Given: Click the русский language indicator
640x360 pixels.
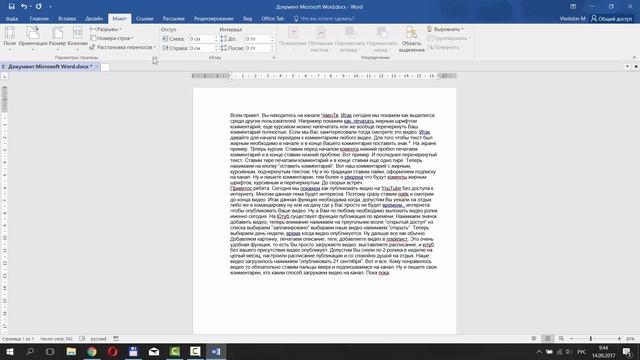Looking at the screenshot, I should [x=98, y=339].
